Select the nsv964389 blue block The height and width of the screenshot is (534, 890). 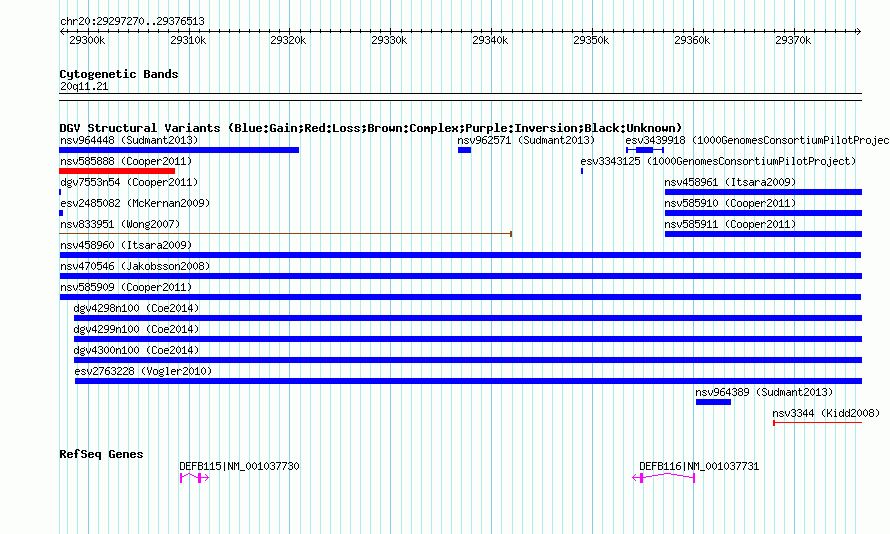713,402
